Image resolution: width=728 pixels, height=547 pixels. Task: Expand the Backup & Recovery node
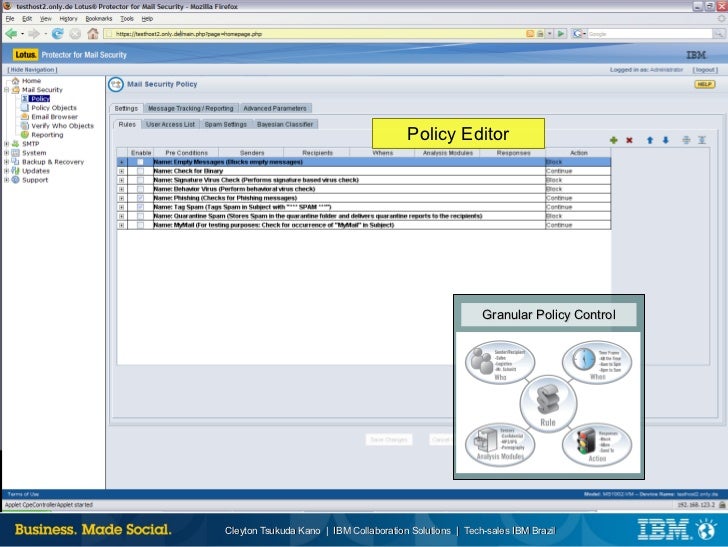(6, 162)
